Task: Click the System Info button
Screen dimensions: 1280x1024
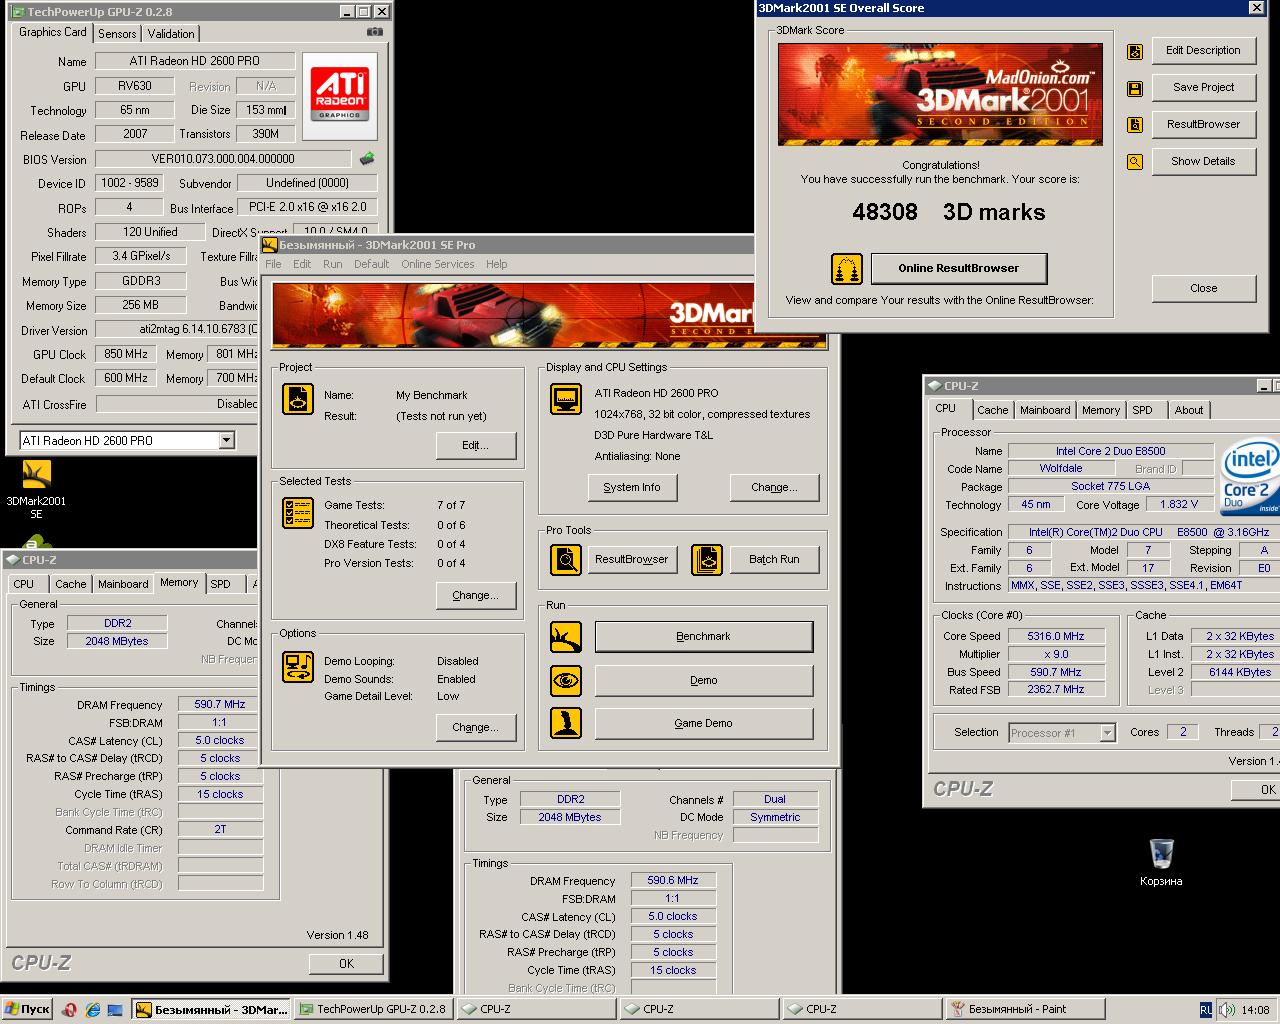Action: pyautogui.click(x=632, y=487)
